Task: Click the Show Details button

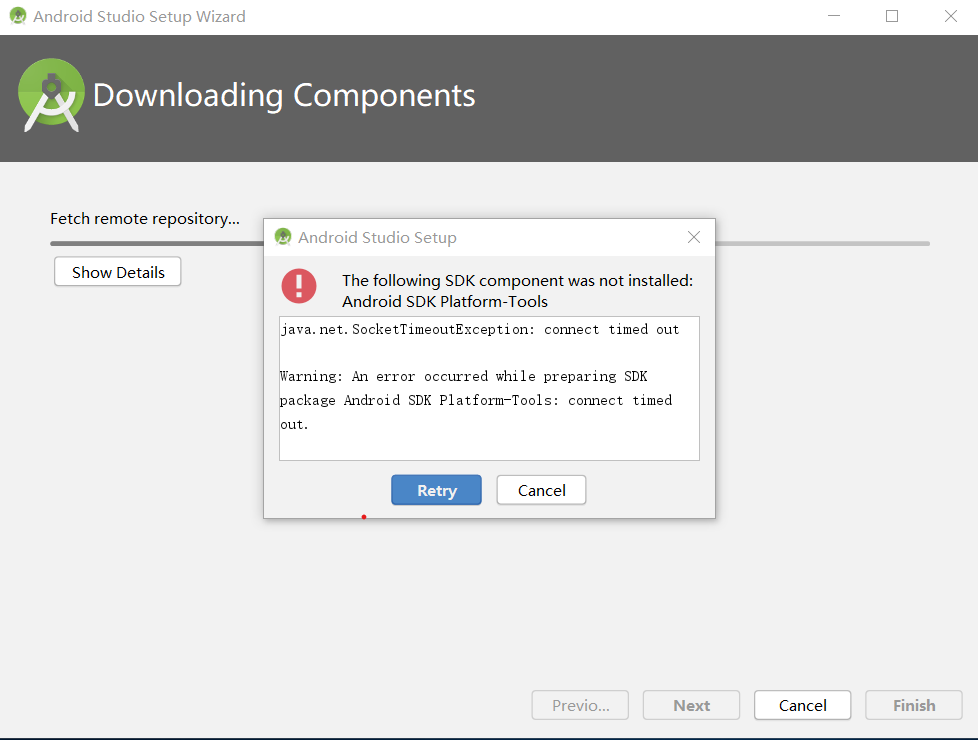Action: [x=117, y=271]
